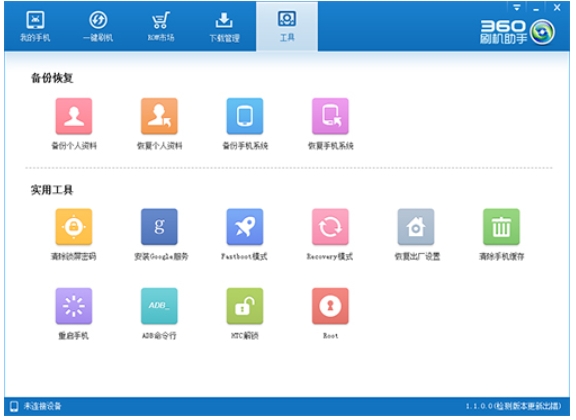Open the 我的手机 tab
576x420 pixels.
pos(35,26)
